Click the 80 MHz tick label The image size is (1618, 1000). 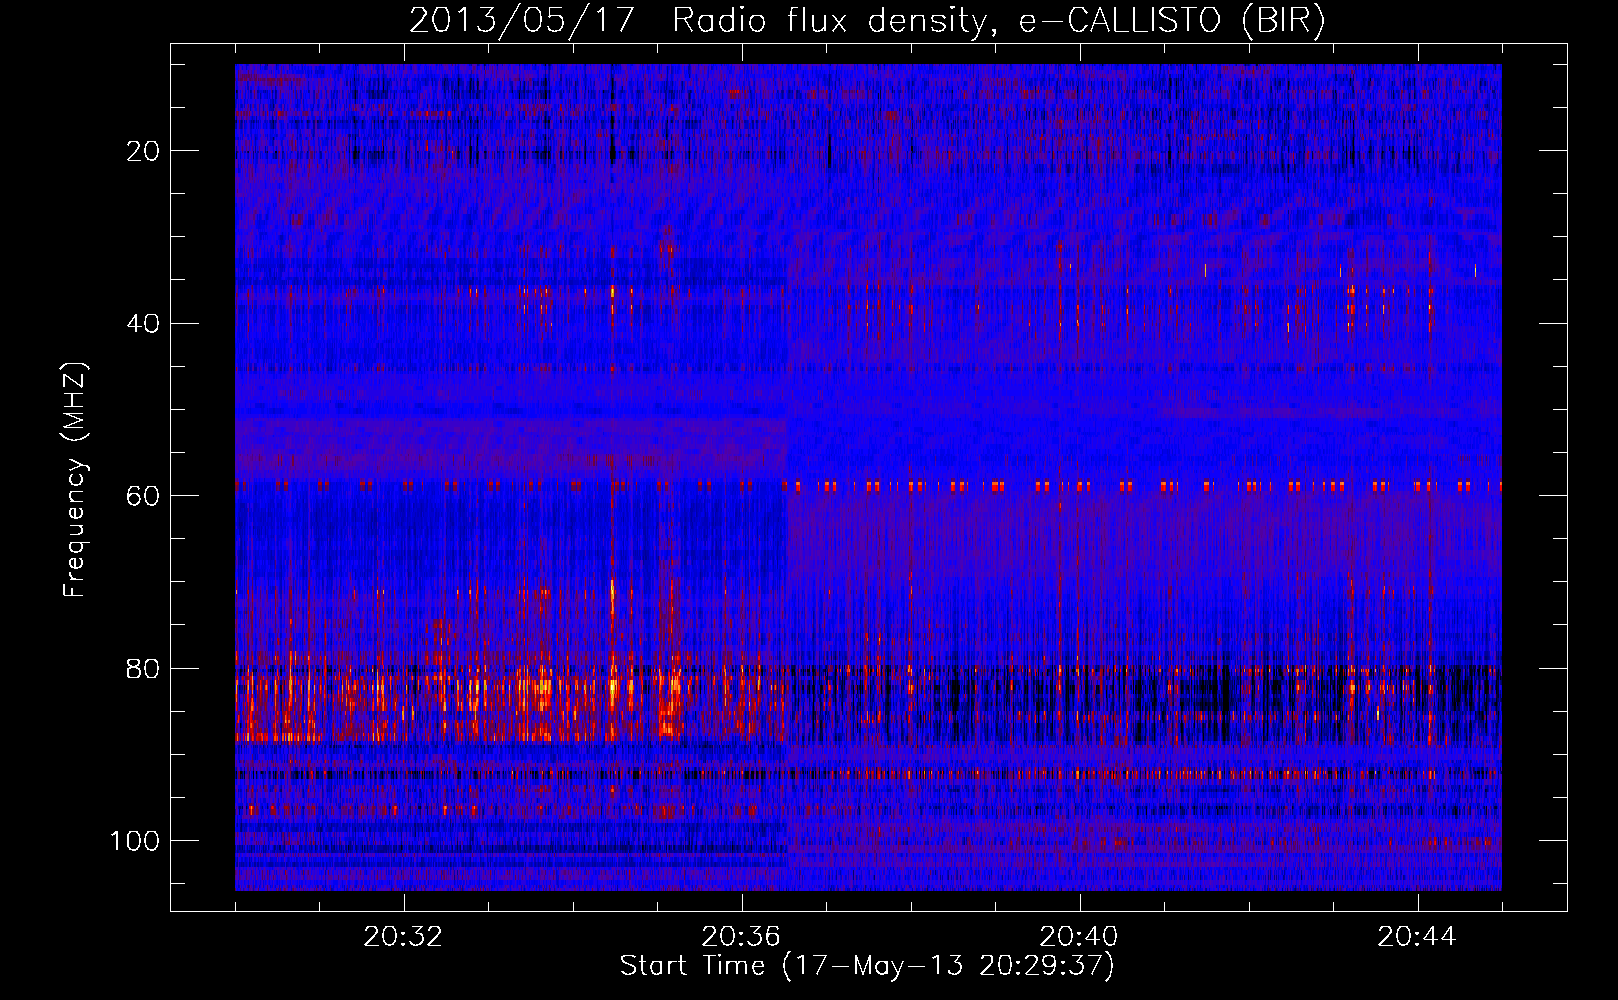pos(144,668)
